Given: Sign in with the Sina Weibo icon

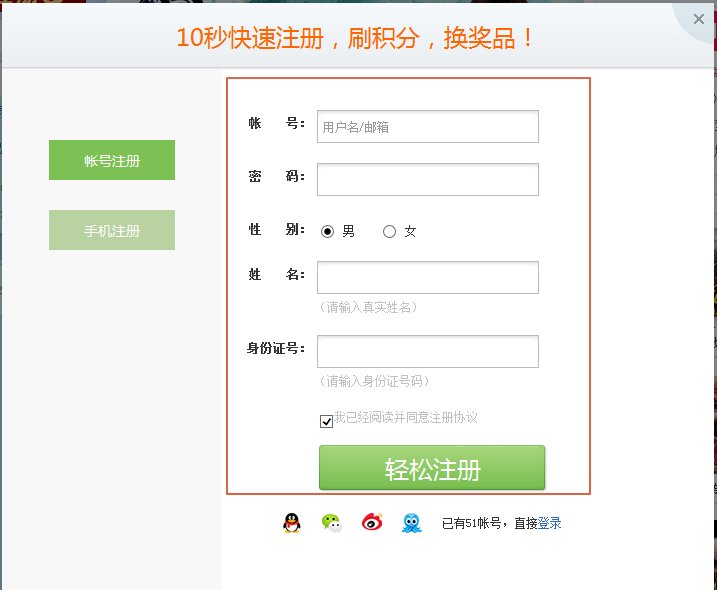Looking at the screenshot, I should pyautogui.click(x=372, y=522).
